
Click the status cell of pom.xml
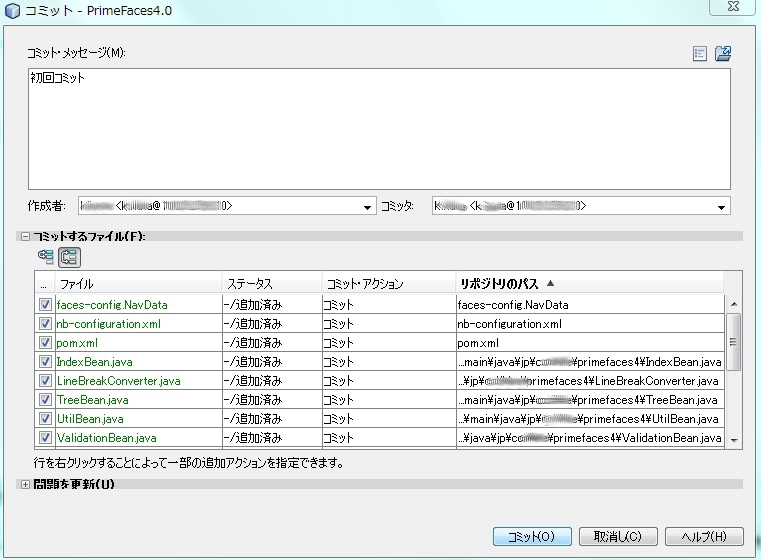tap(272, 343)
